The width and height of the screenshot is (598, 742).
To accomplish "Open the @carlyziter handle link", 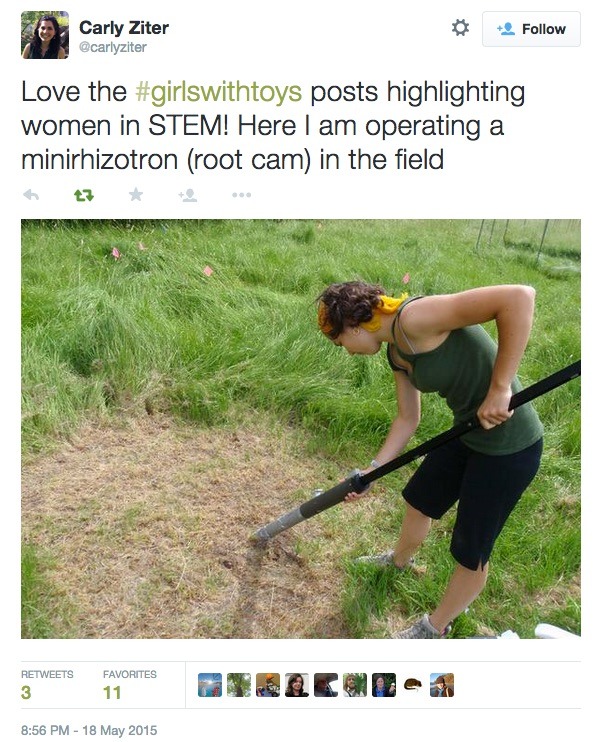I will click(113, 47).
